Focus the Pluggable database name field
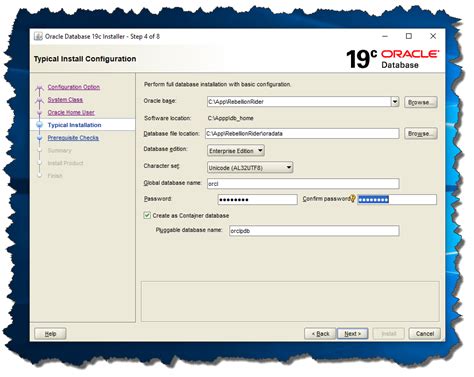This screenshot has height=377, width=474. pyautogui.click(x=314, y=231)
